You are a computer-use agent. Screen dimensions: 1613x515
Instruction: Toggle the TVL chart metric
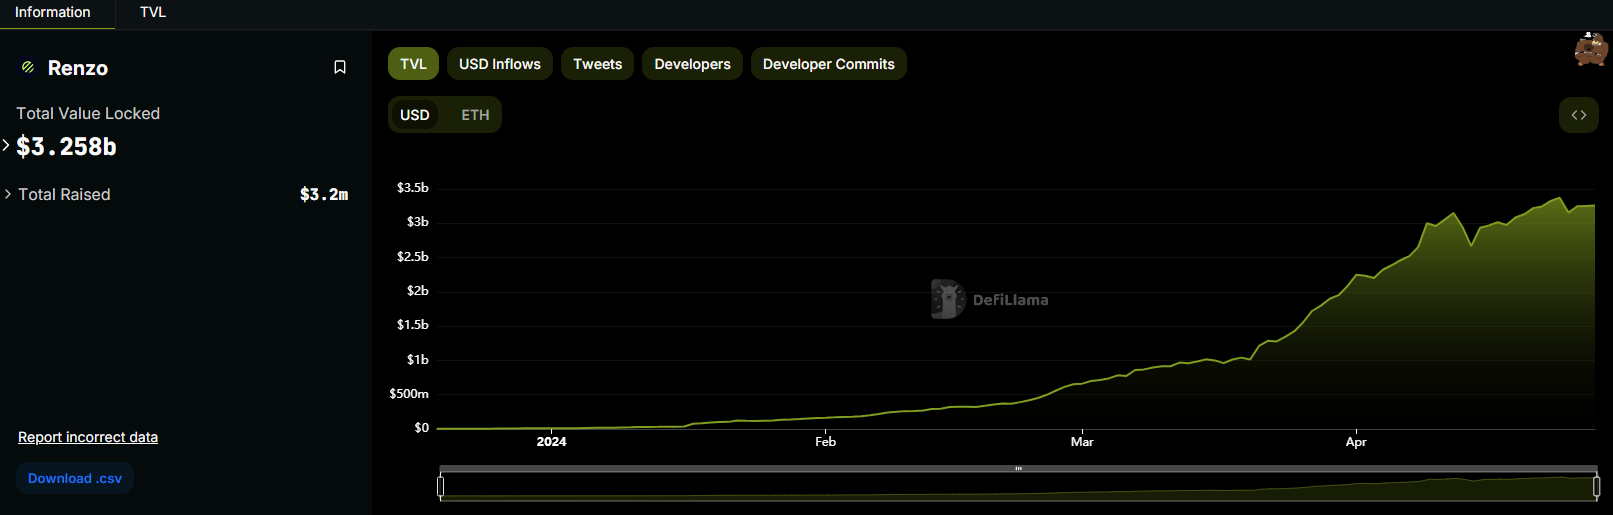(x=413, y=64)
